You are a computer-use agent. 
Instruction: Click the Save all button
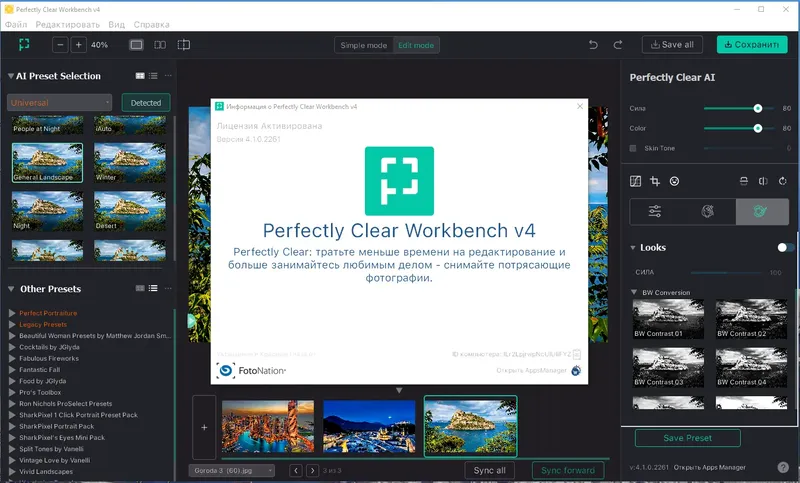click(x=672, y=45)
